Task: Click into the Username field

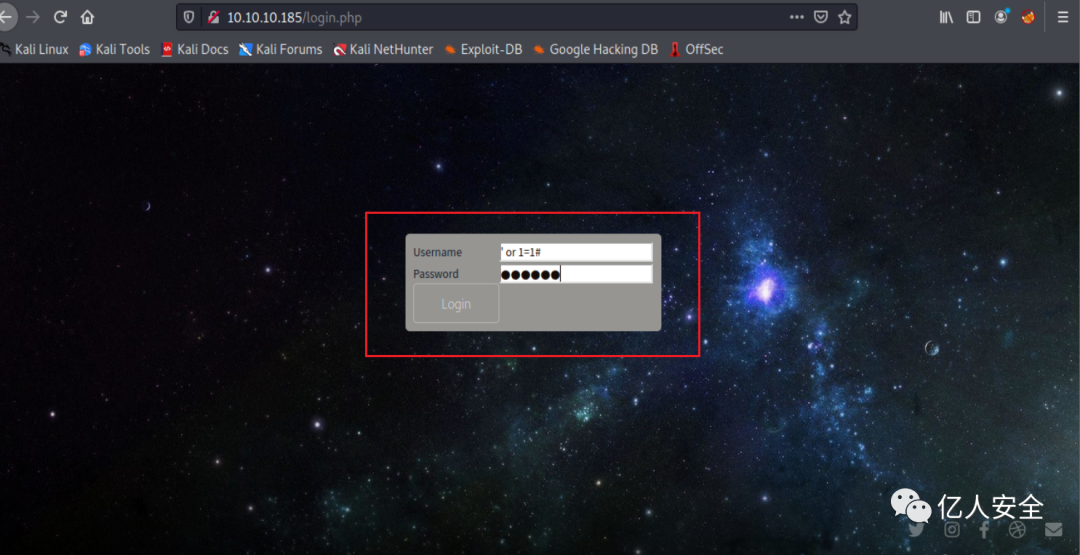Action: tap(576, 252)
